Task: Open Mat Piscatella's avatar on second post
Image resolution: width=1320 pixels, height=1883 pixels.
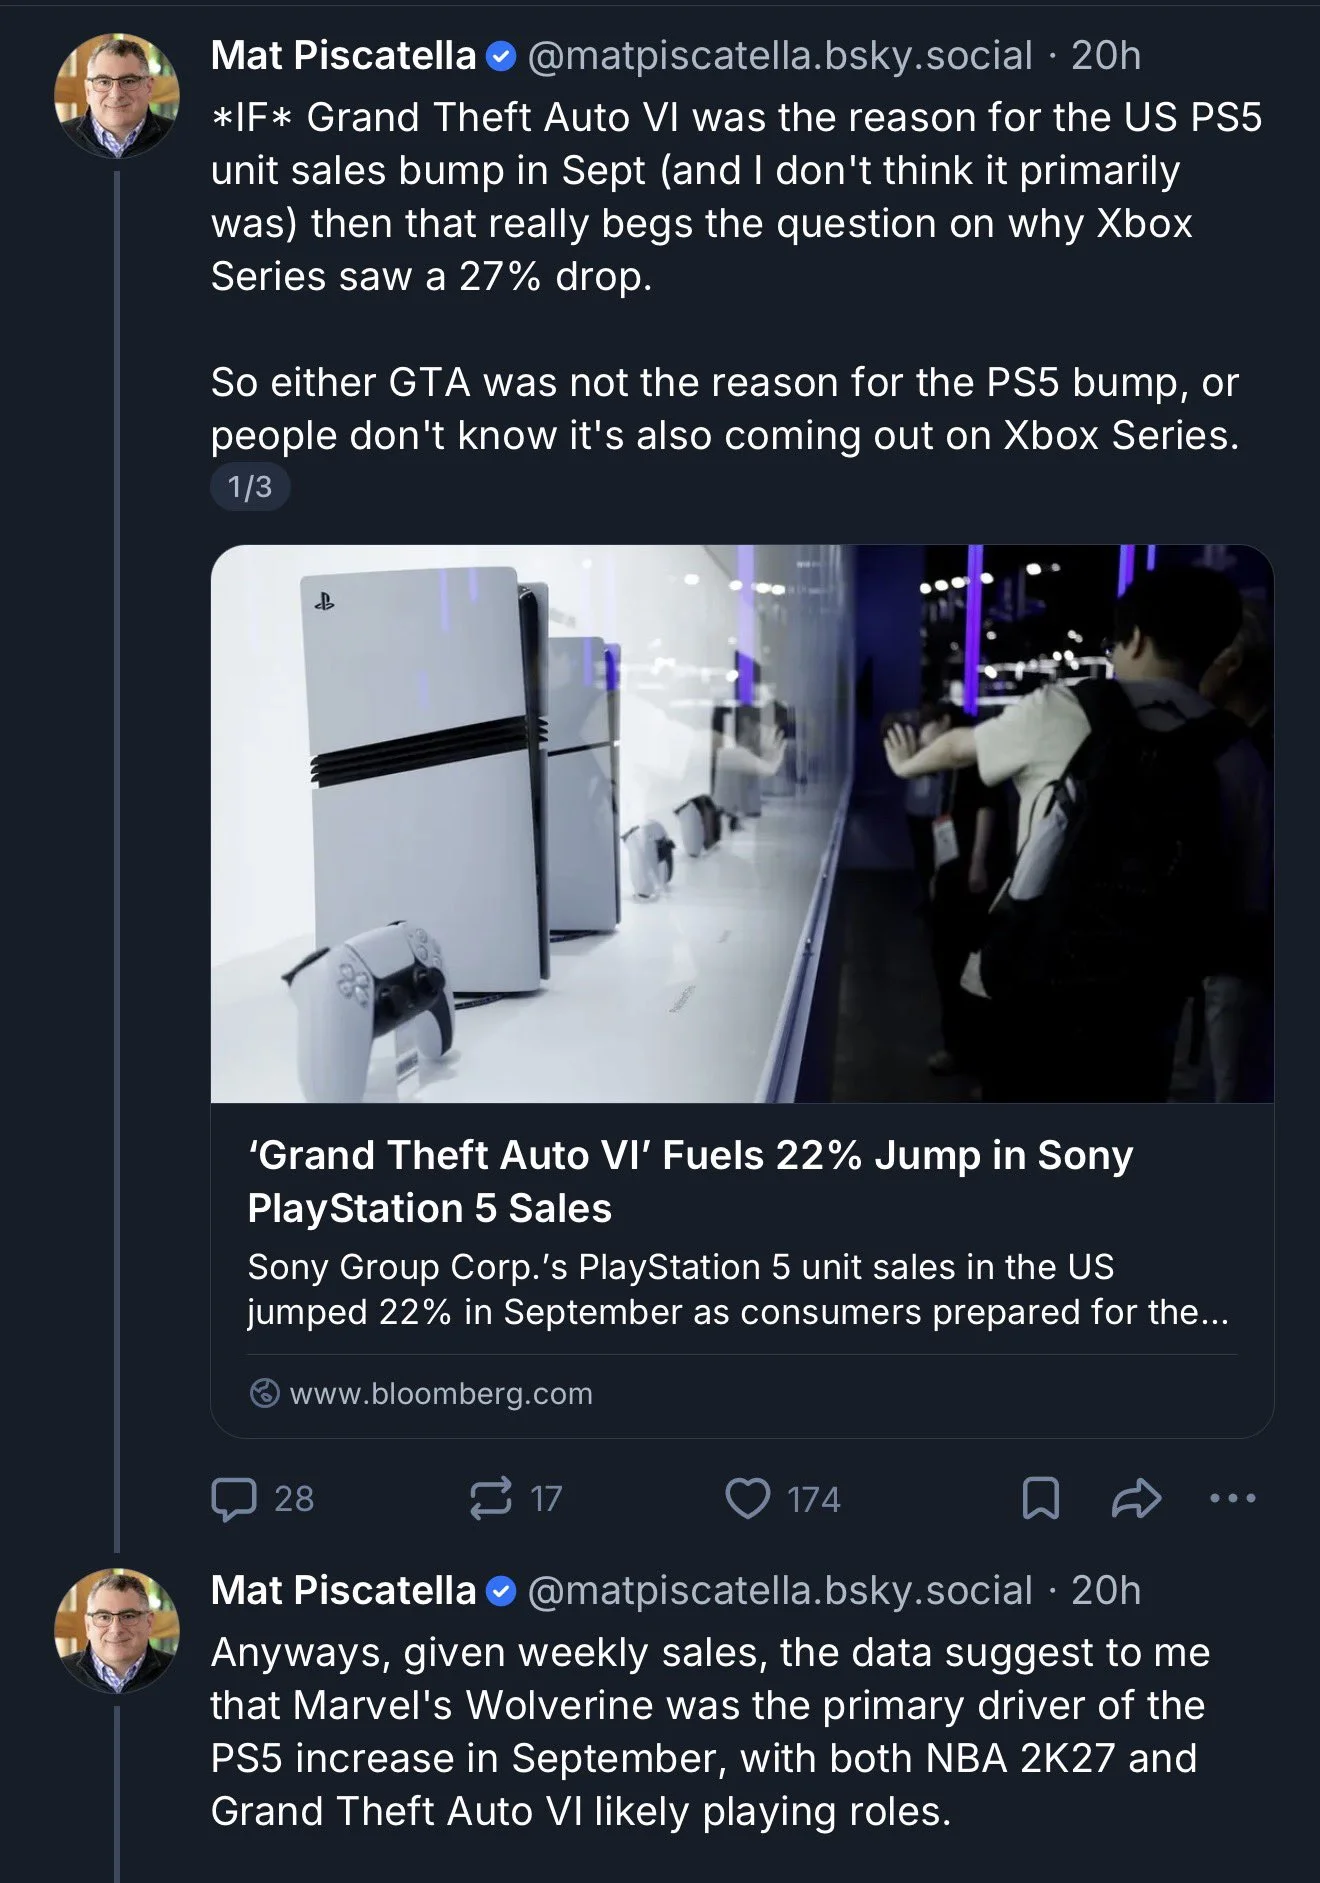Action: (x=116, y=1630)
